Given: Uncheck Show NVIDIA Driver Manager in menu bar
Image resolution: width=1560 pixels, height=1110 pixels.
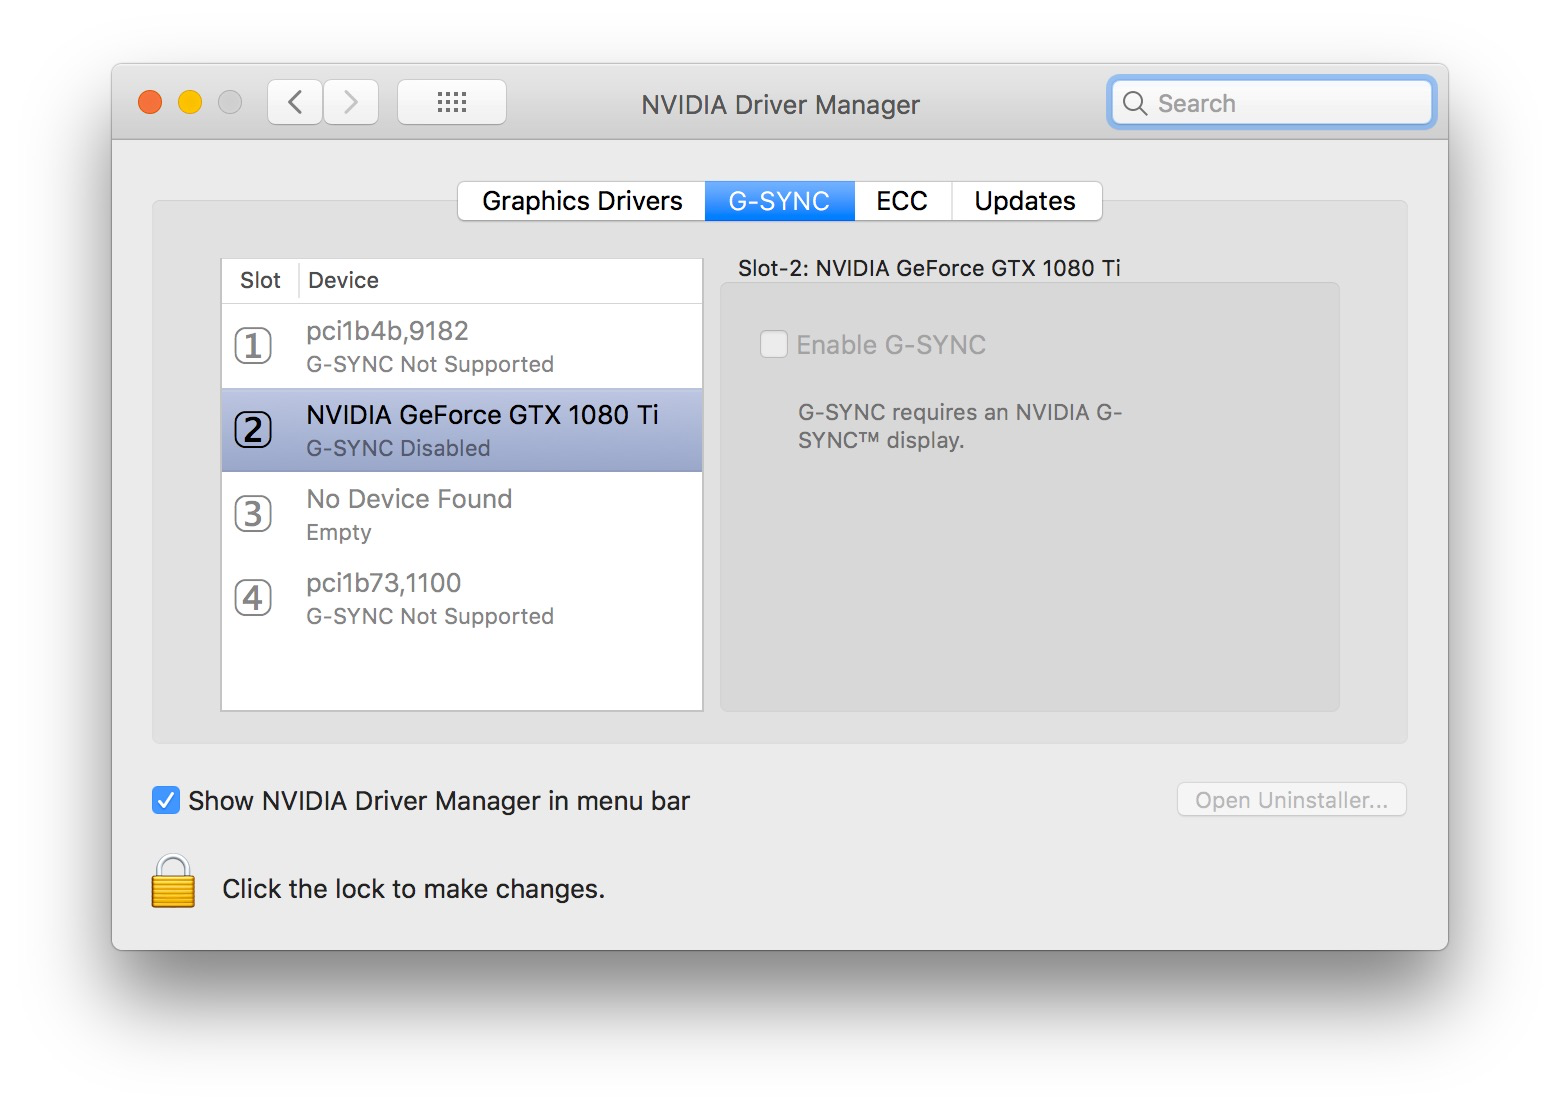Looking at the screenshot, I should (x=166, y=800).
